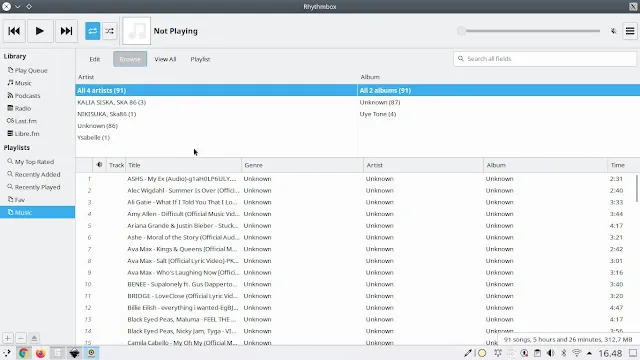Click the playing-status speaker column header
Screen dimensions: 640x360
tap(99, 165)
